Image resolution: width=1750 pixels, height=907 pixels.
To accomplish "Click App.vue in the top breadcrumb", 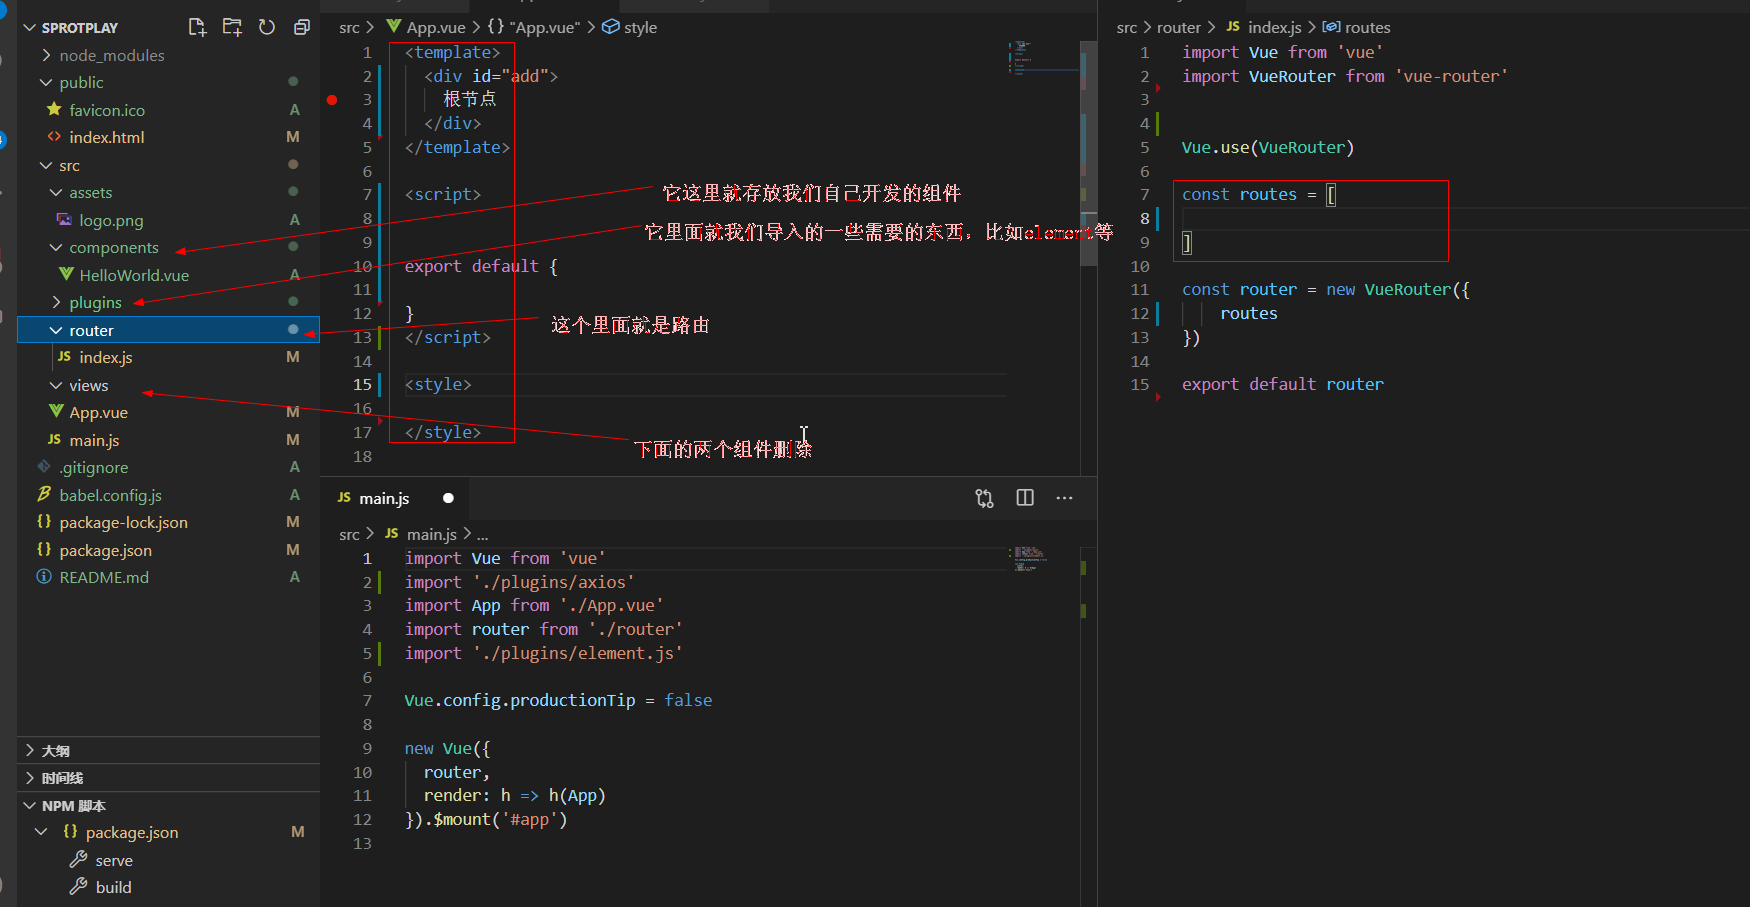I will point(436,27).
